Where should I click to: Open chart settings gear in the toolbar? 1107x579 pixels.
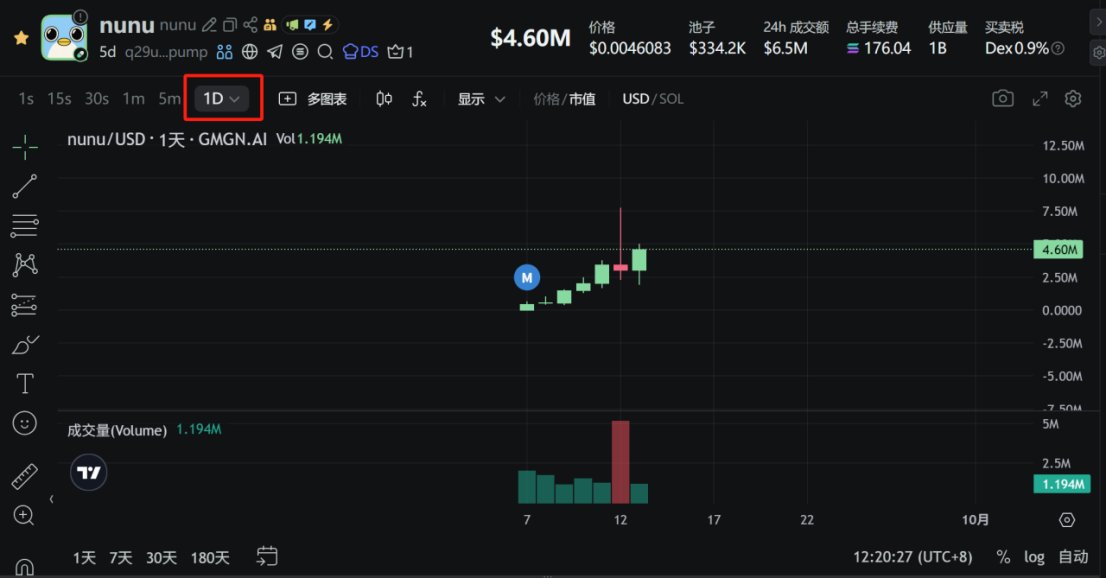(x=1073, y=99)
